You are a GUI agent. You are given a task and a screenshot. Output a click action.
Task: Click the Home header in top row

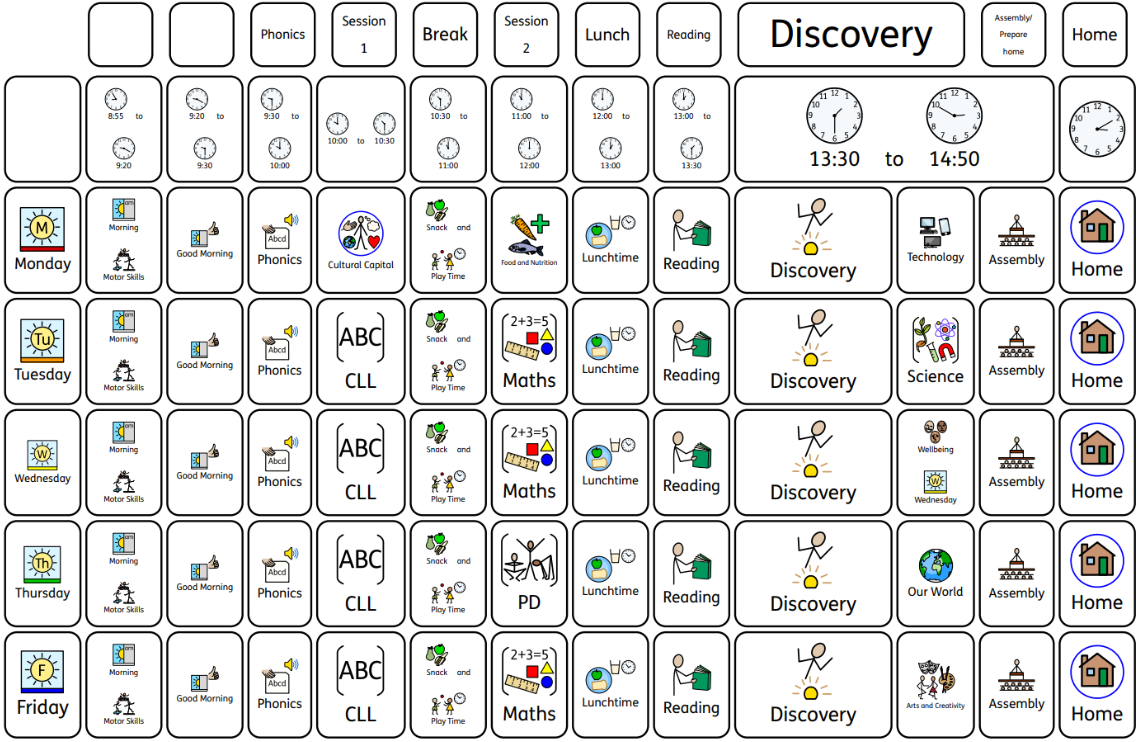[1094, 35]
